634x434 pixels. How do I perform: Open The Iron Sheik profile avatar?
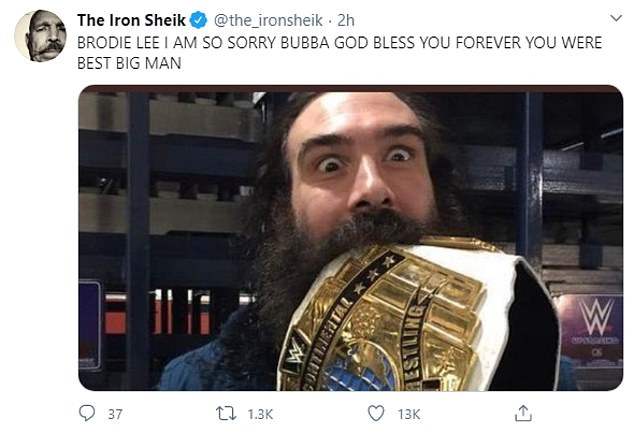click(40, 36)
